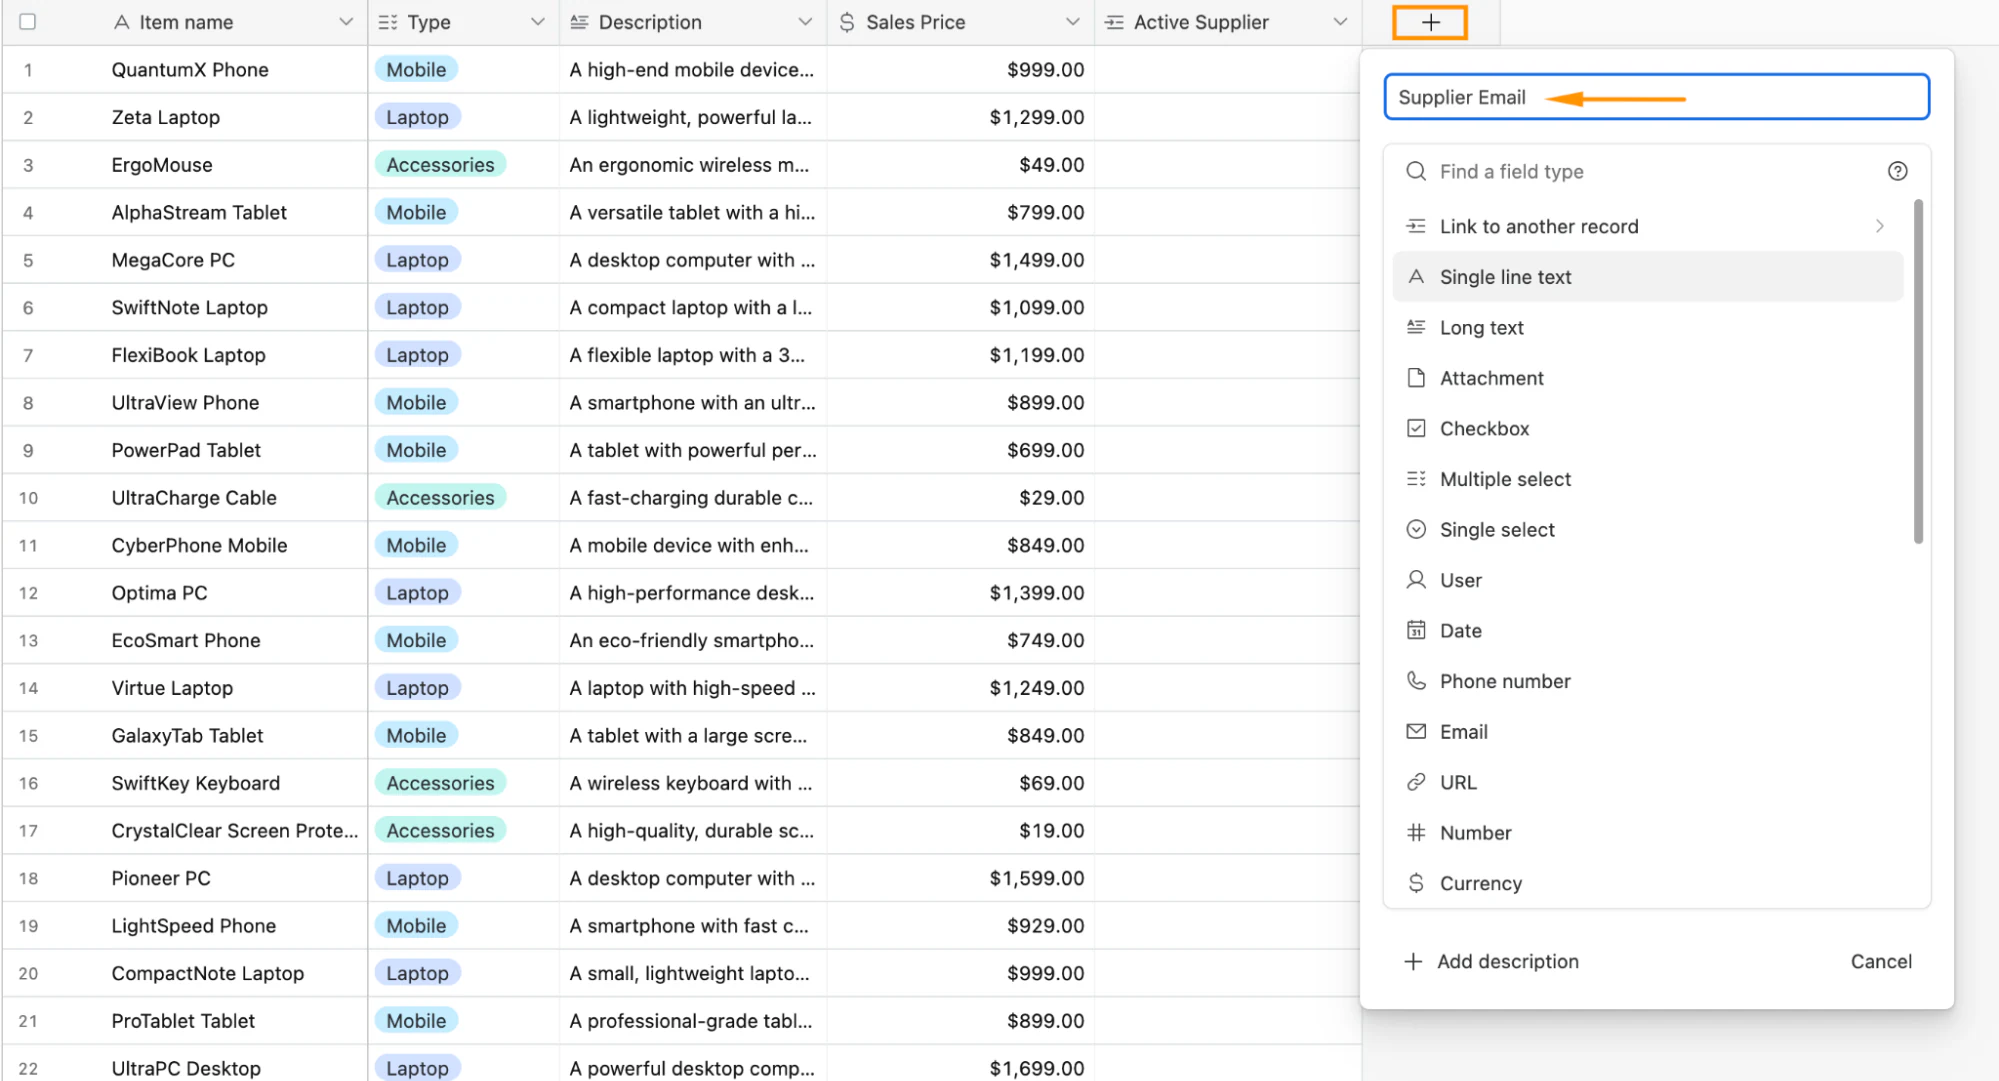Viewport: 1999px width, 1081px height.
Task: Click the Laptop tag on Zeta Laptop row
Action: [x=417, y=117]
